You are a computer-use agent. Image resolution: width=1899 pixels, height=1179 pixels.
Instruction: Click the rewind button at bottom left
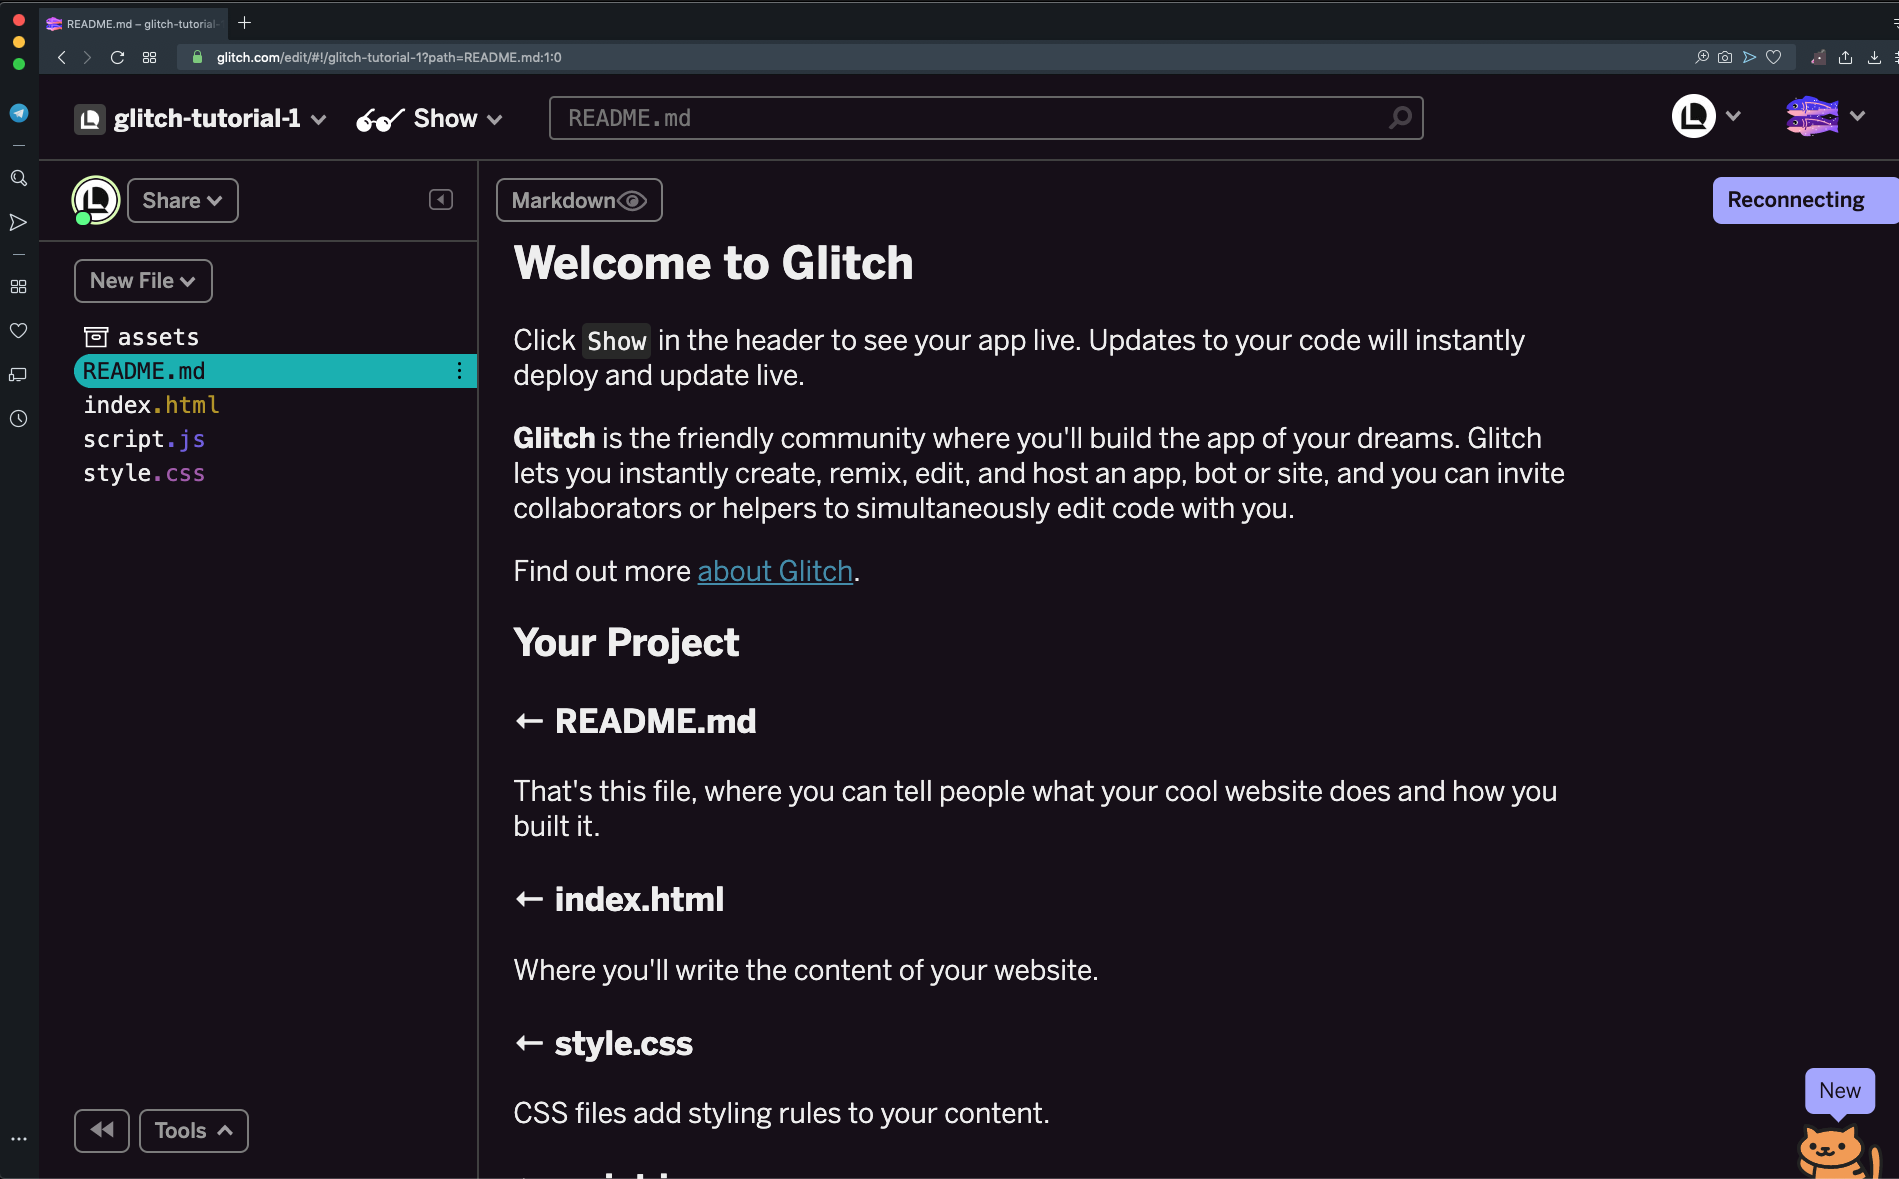point(102,1131)
